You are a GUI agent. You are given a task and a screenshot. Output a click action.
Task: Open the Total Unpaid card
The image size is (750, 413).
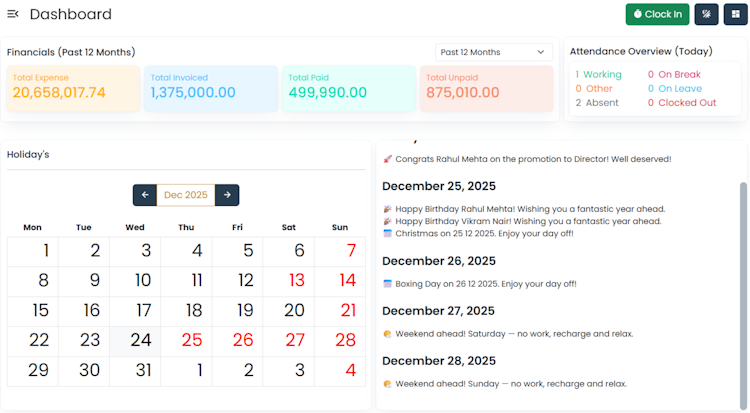click(x=486, y=88)
